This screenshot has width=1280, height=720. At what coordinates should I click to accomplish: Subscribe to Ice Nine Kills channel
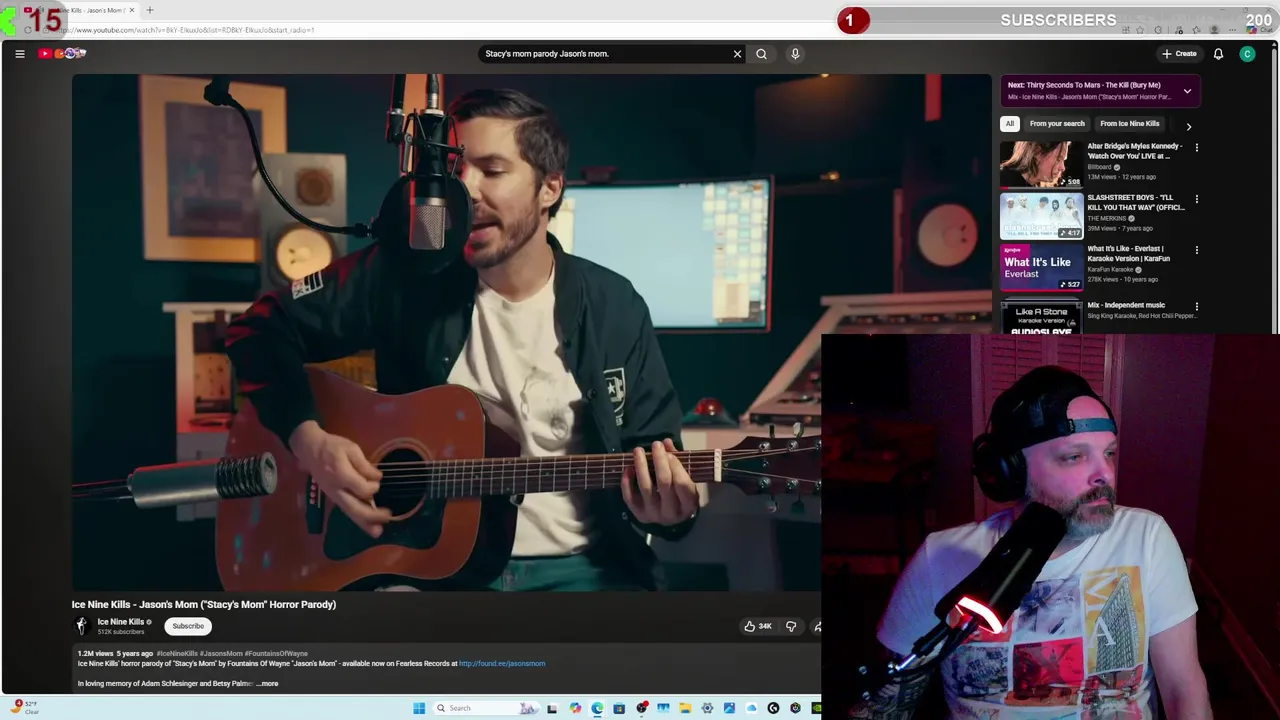click(188, 626)
